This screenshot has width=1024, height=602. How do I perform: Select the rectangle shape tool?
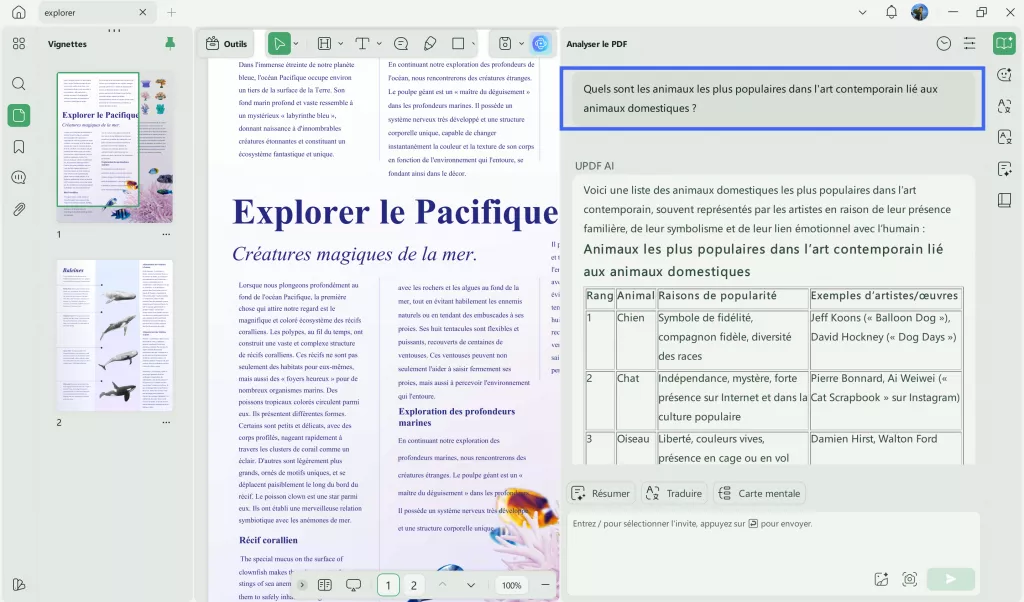point(458,43)
